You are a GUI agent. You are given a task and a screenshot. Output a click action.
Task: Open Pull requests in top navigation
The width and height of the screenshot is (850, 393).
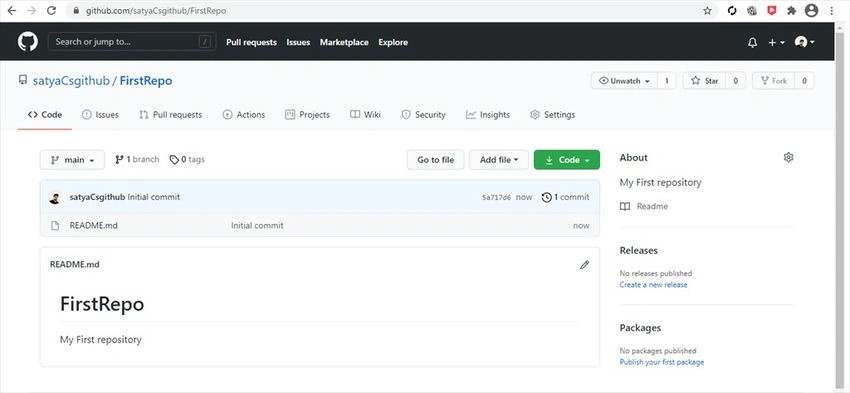(251, 42)
